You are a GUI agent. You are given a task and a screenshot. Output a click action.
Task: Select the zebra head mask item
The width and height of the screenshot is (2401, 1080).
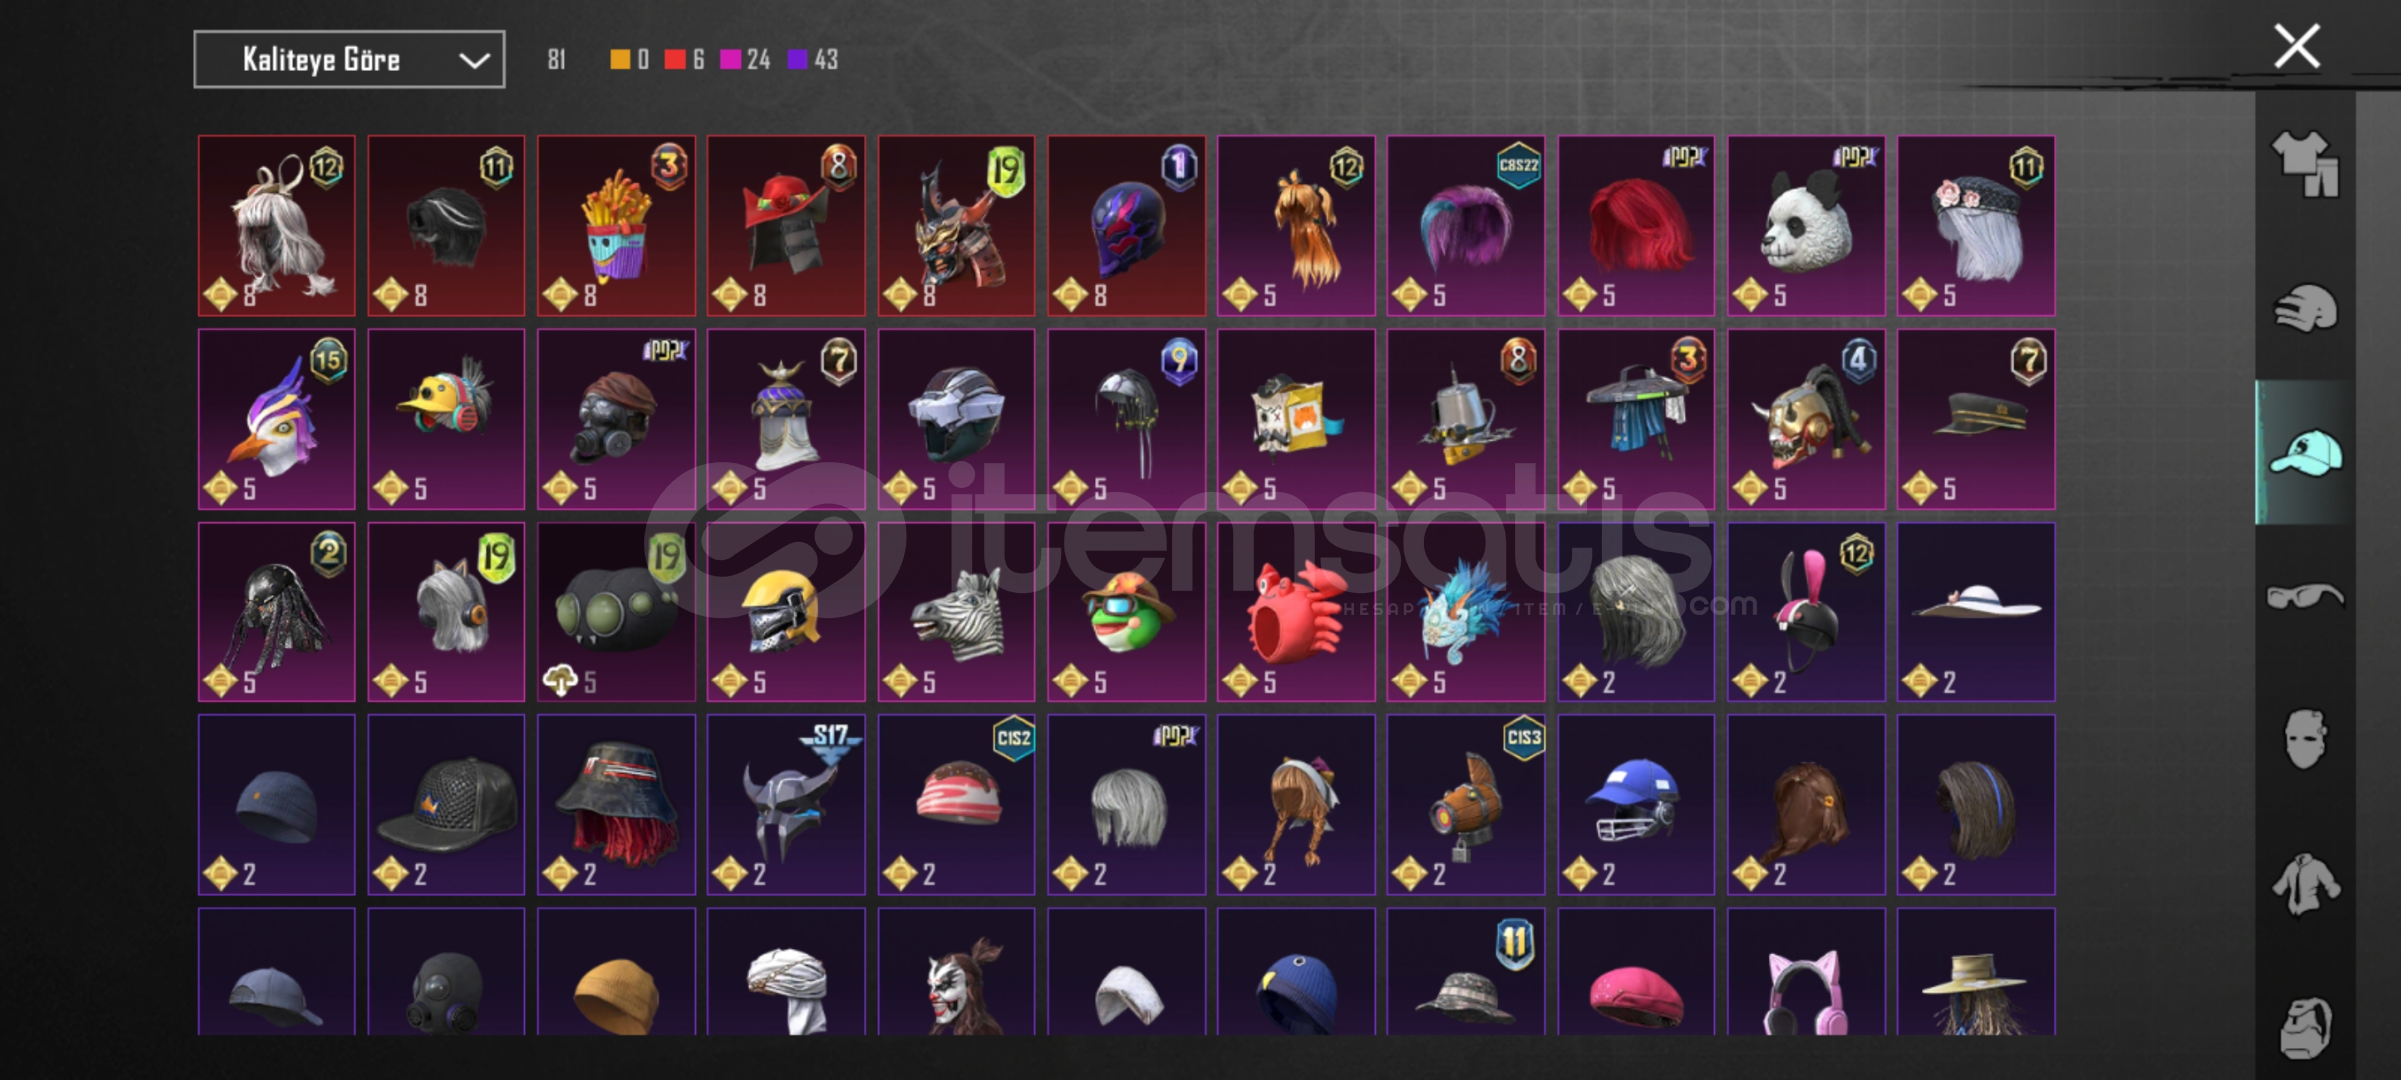[956, 612]
